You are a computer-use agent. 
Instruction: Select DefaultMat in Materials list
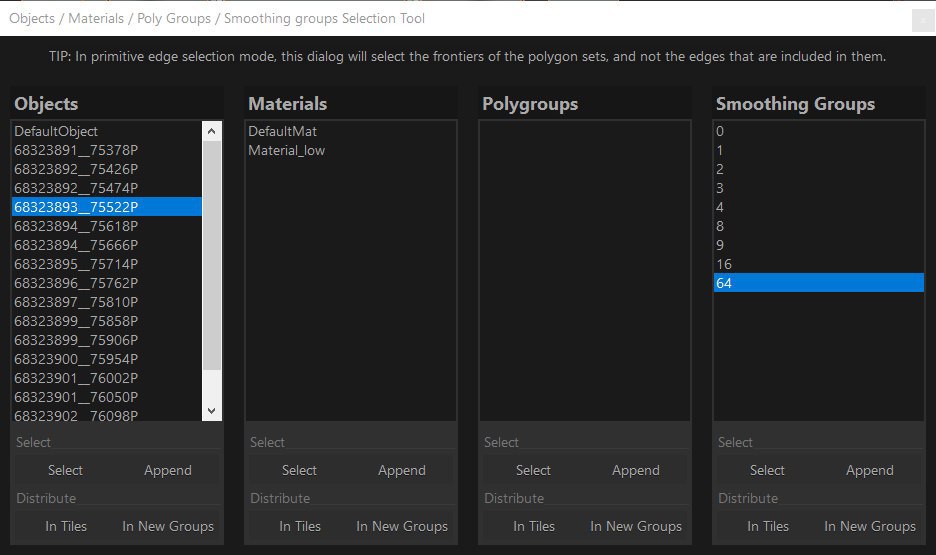[x=350, y=131]
